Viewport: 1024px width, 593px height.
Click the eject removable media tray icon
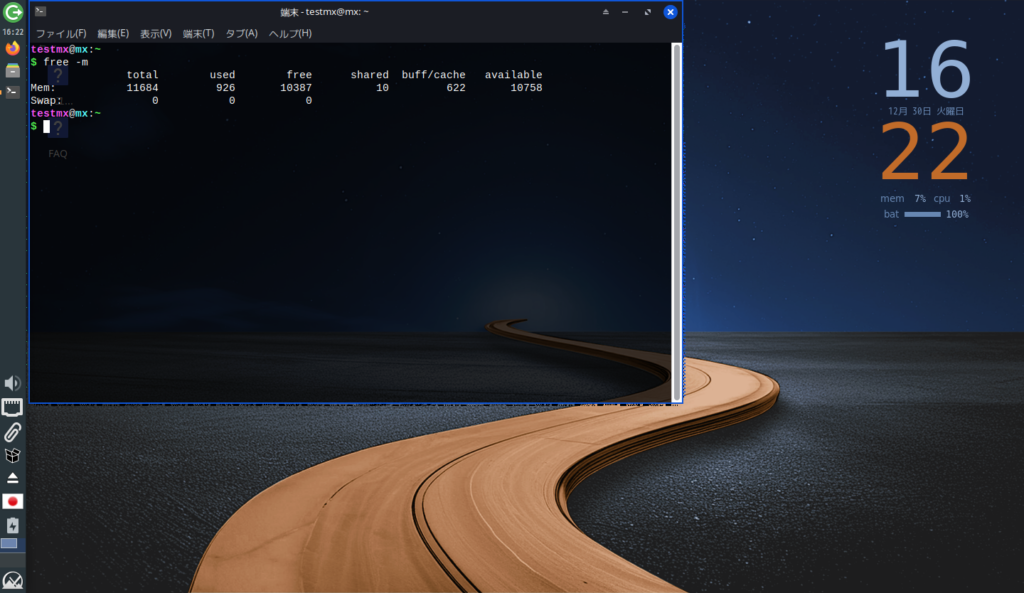pyautogui.click(x=13, y=478)
